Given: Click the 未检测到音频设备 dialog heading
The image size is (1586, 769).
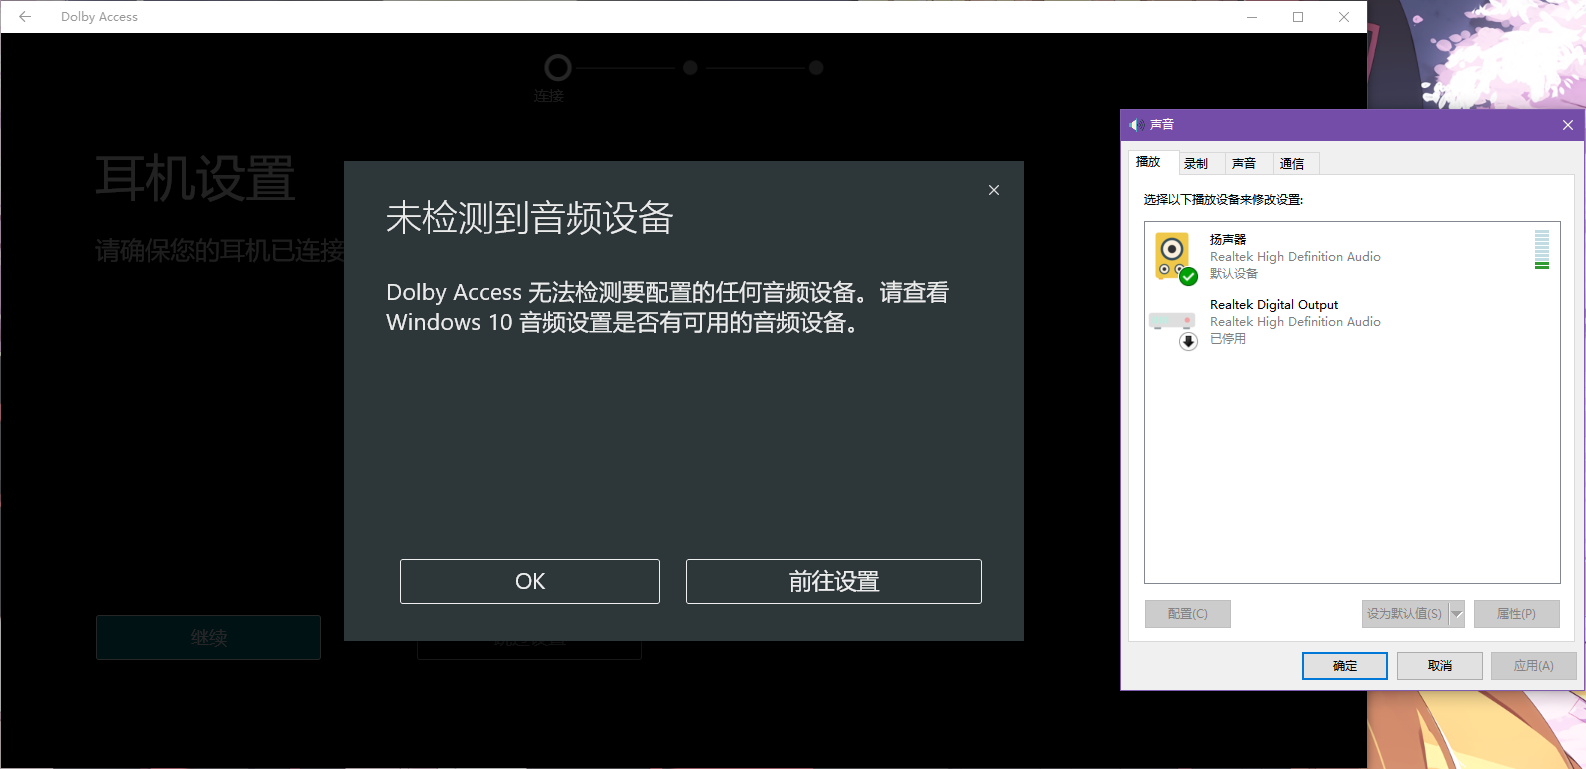Looking at the screenshot, I should pyautogui.click(x=530, y=217).
